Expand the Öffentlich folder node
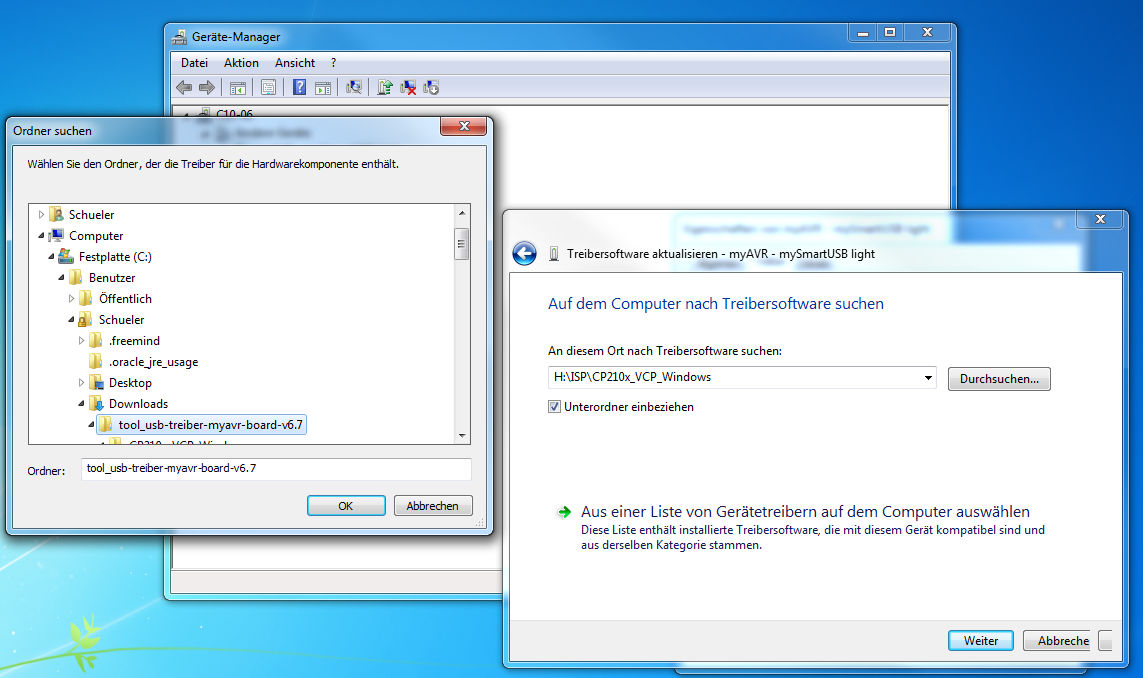The height and width of the screenshot is (678, 1143). coord(72,299)
